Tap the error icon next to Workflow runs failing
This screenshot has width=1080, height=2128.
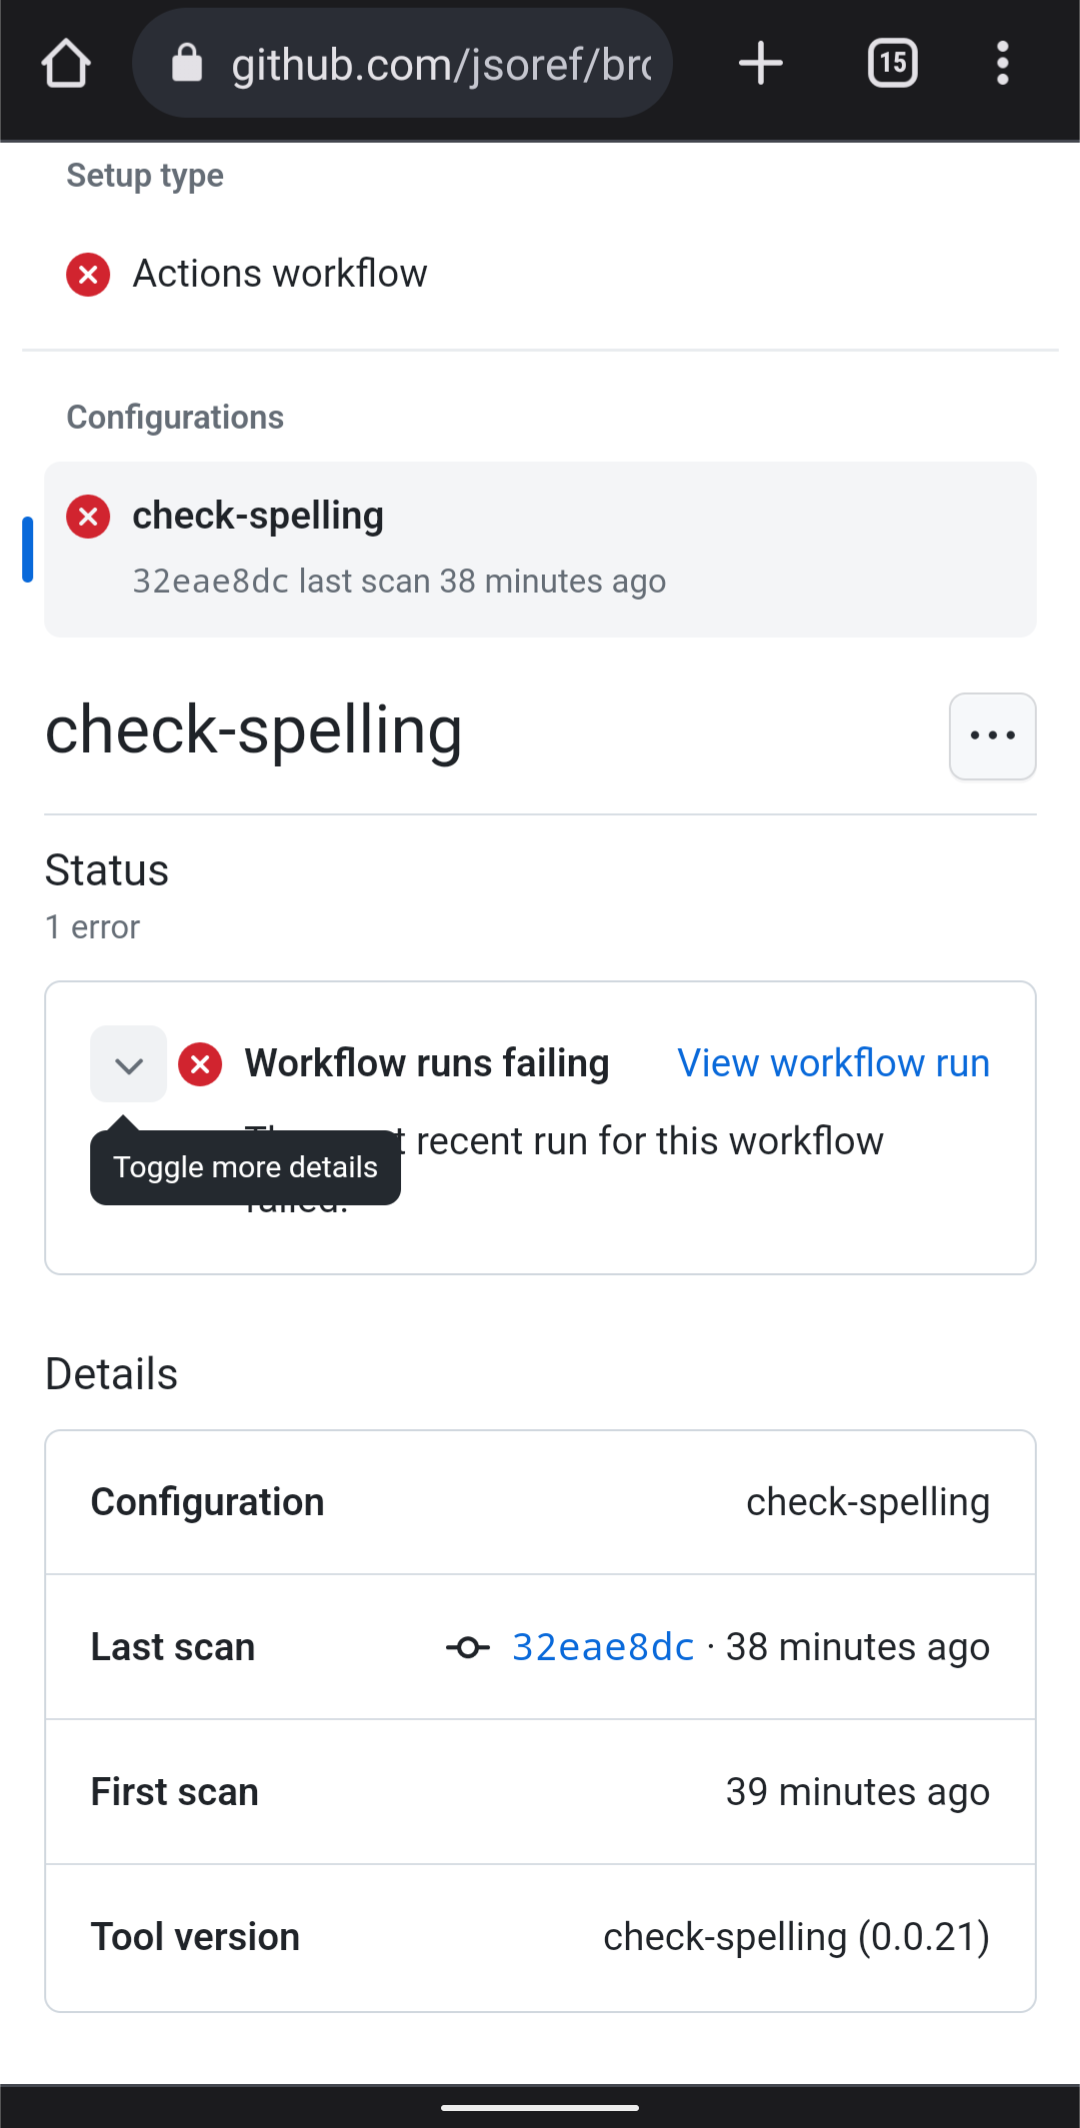click(200, 1064)
